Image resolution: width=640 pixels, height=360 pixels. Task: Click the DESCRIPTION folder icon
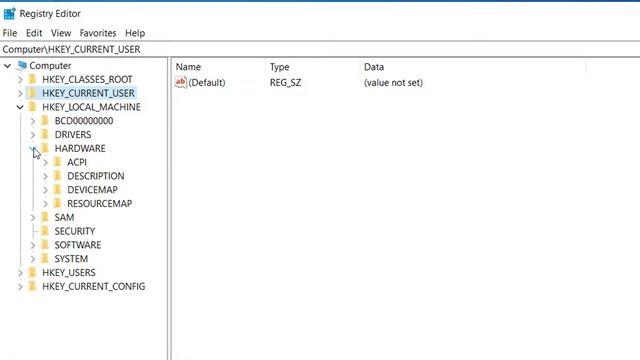(x=58, y=176)
